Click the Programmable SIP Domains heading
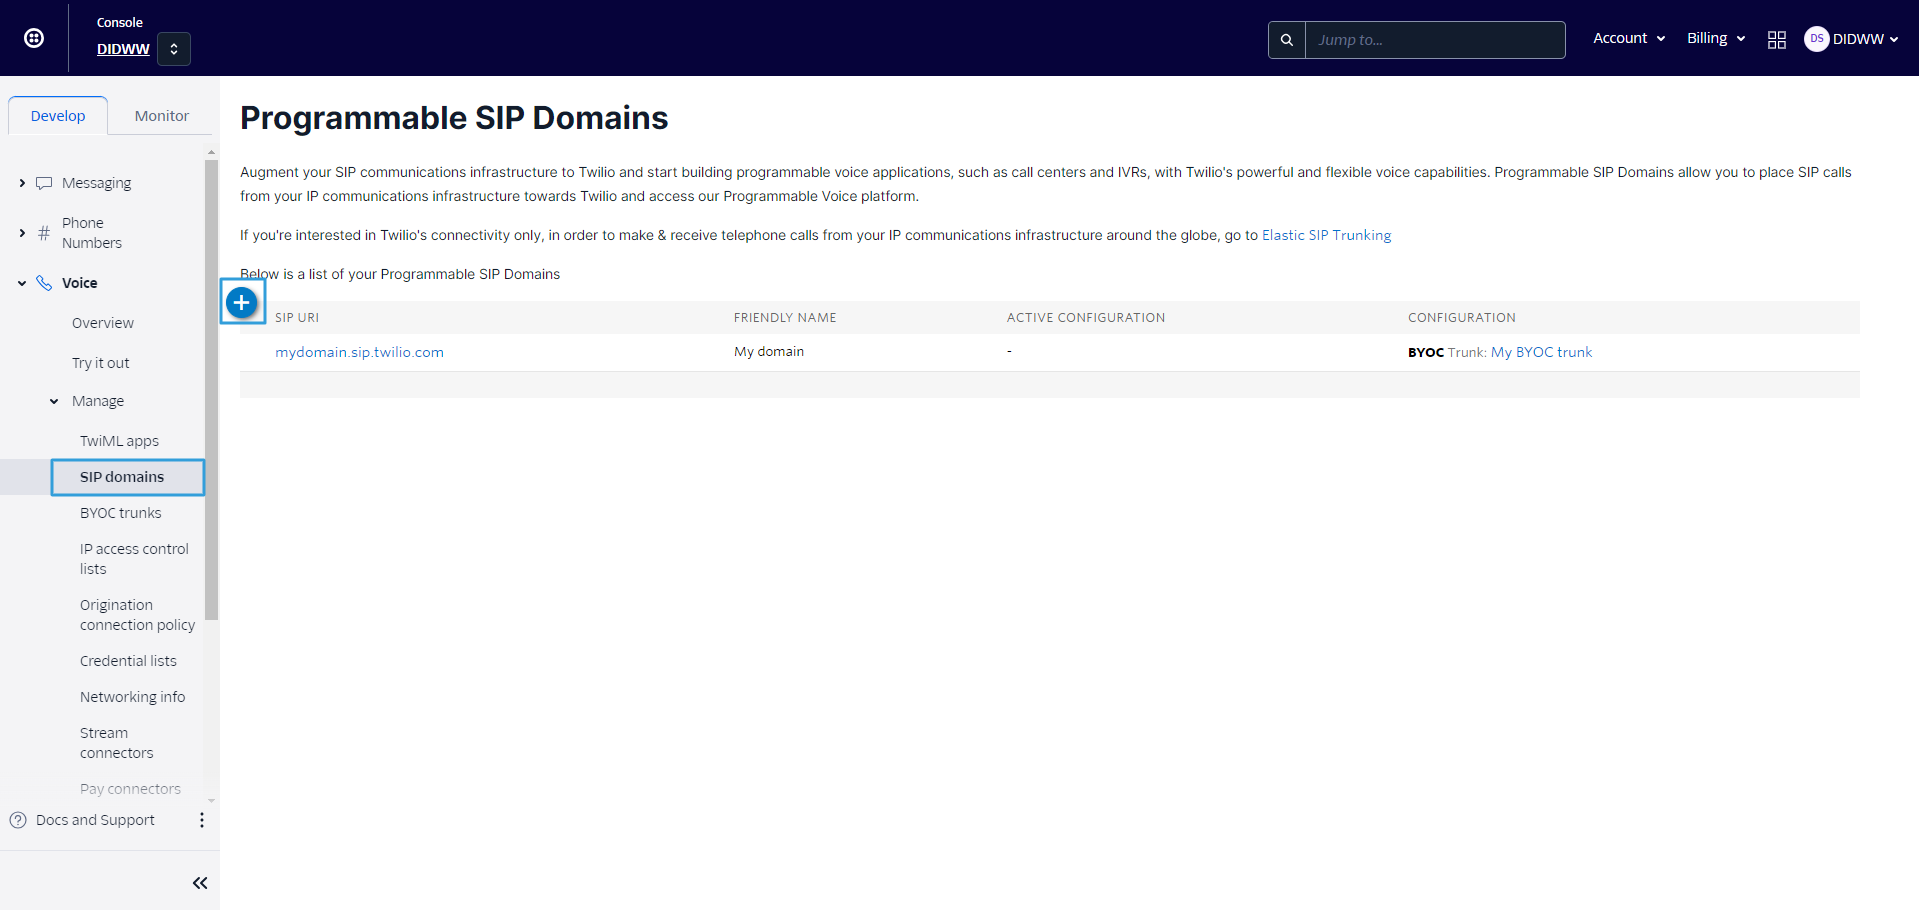The height and width of the screenshot is (910, 1919). point(454,118)
